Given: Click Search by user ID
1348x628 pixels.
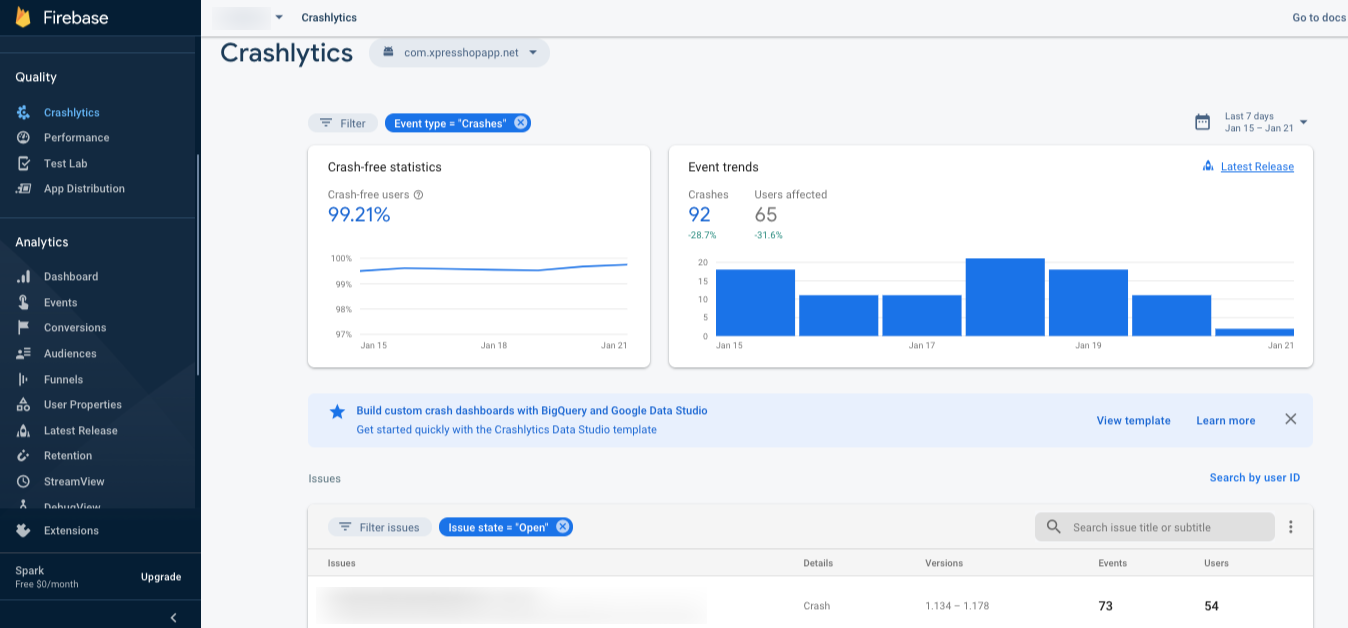Looking at the screenshot, I should [x=1255, y=478].
